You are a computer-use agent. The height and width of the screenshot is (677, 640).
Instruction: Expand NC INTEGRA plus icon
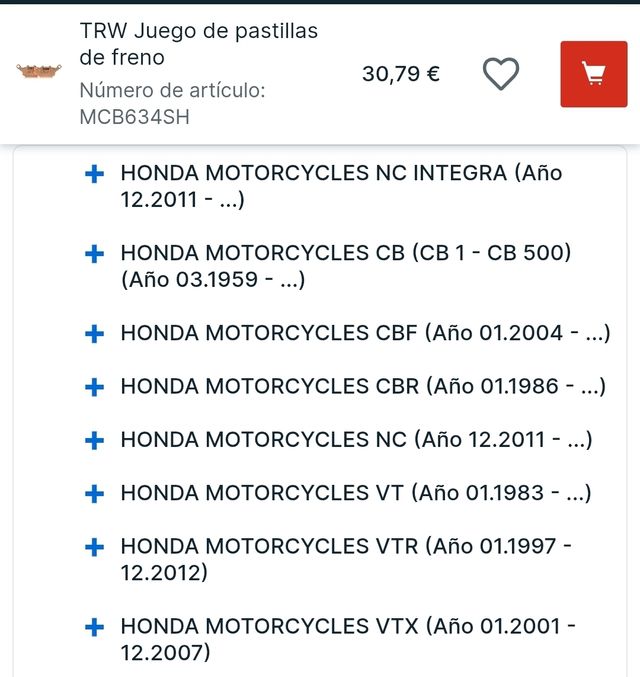tap(95, 174)
